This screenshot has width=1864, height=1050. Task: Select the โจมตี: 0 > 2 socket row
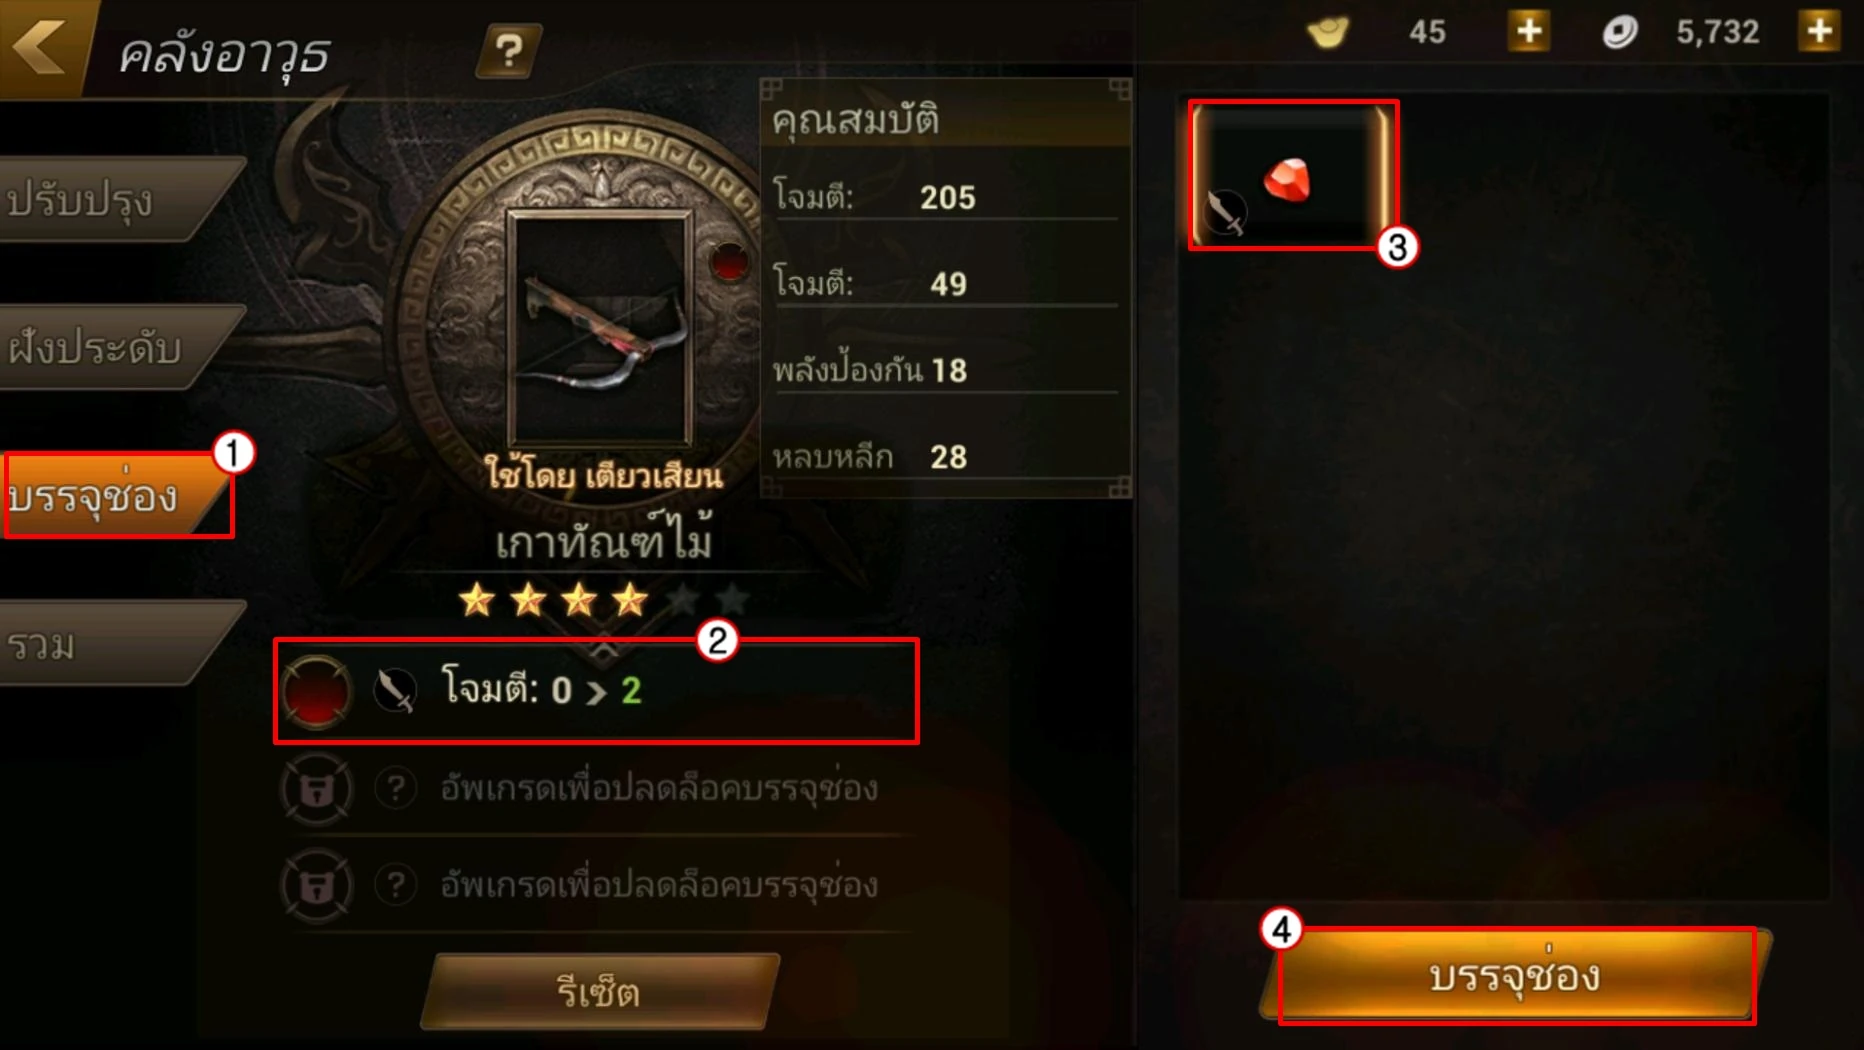pyautogui.click(x=596, y=691)
